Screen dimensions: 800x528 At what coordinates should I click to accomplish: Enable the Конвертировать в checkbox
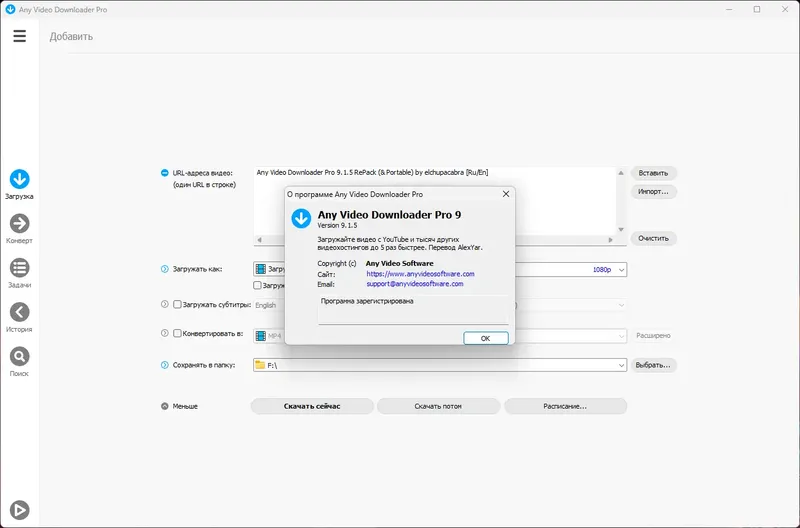point(177,333)
